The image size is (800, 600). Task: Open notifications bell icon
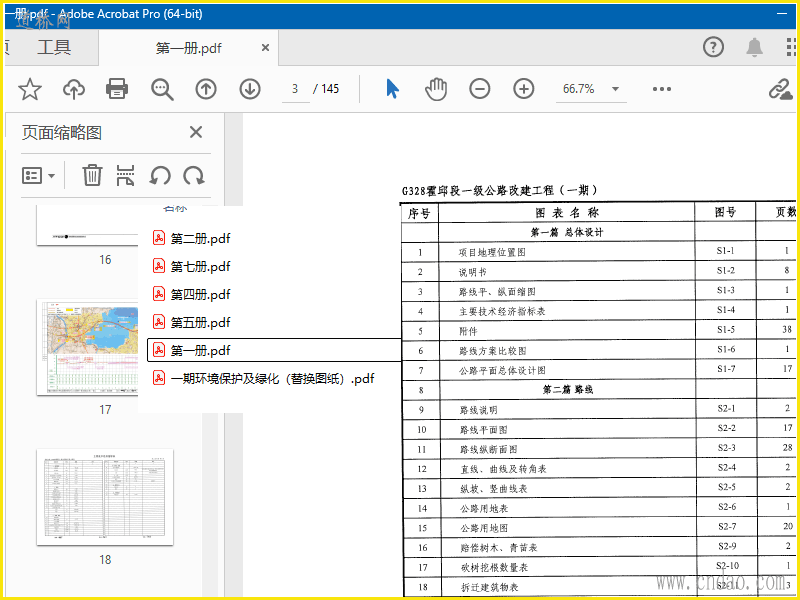click(x=755, y=47)
